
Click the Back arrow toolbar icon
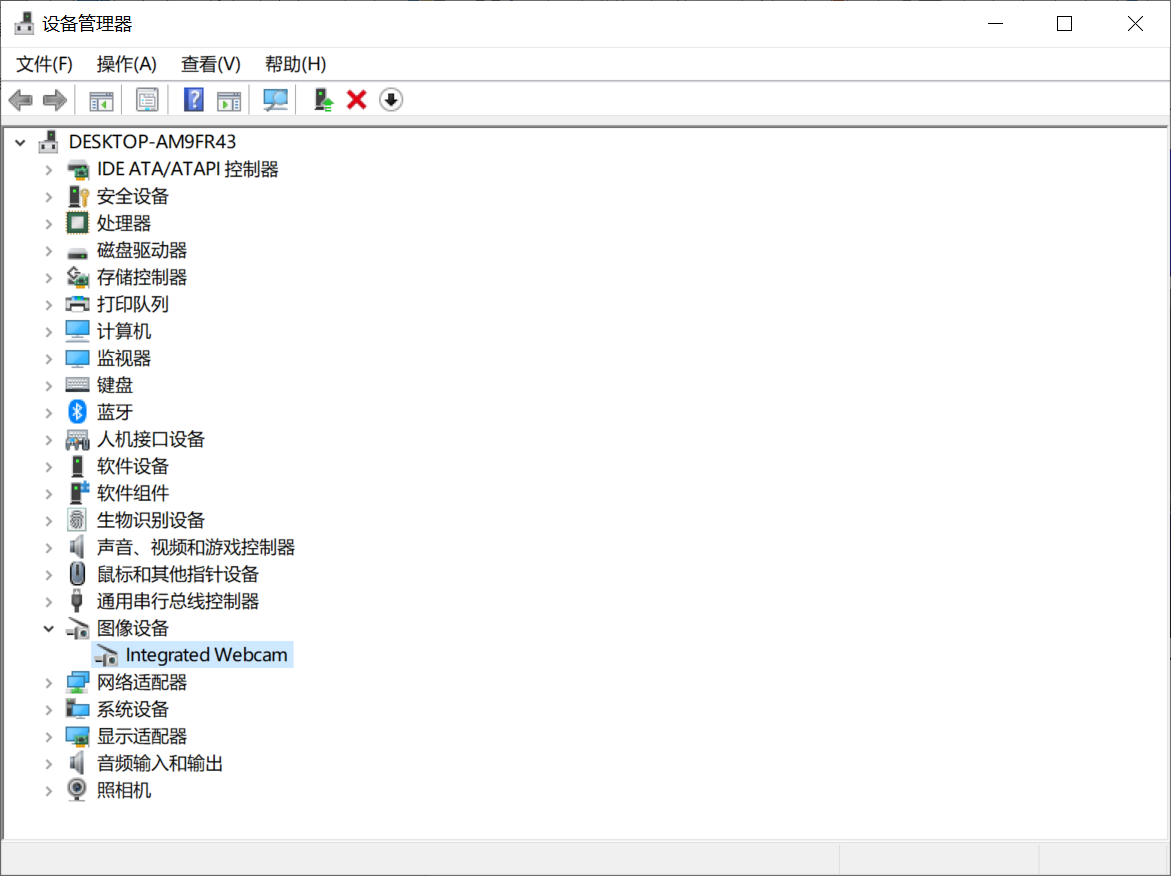[x=21, y=100]
